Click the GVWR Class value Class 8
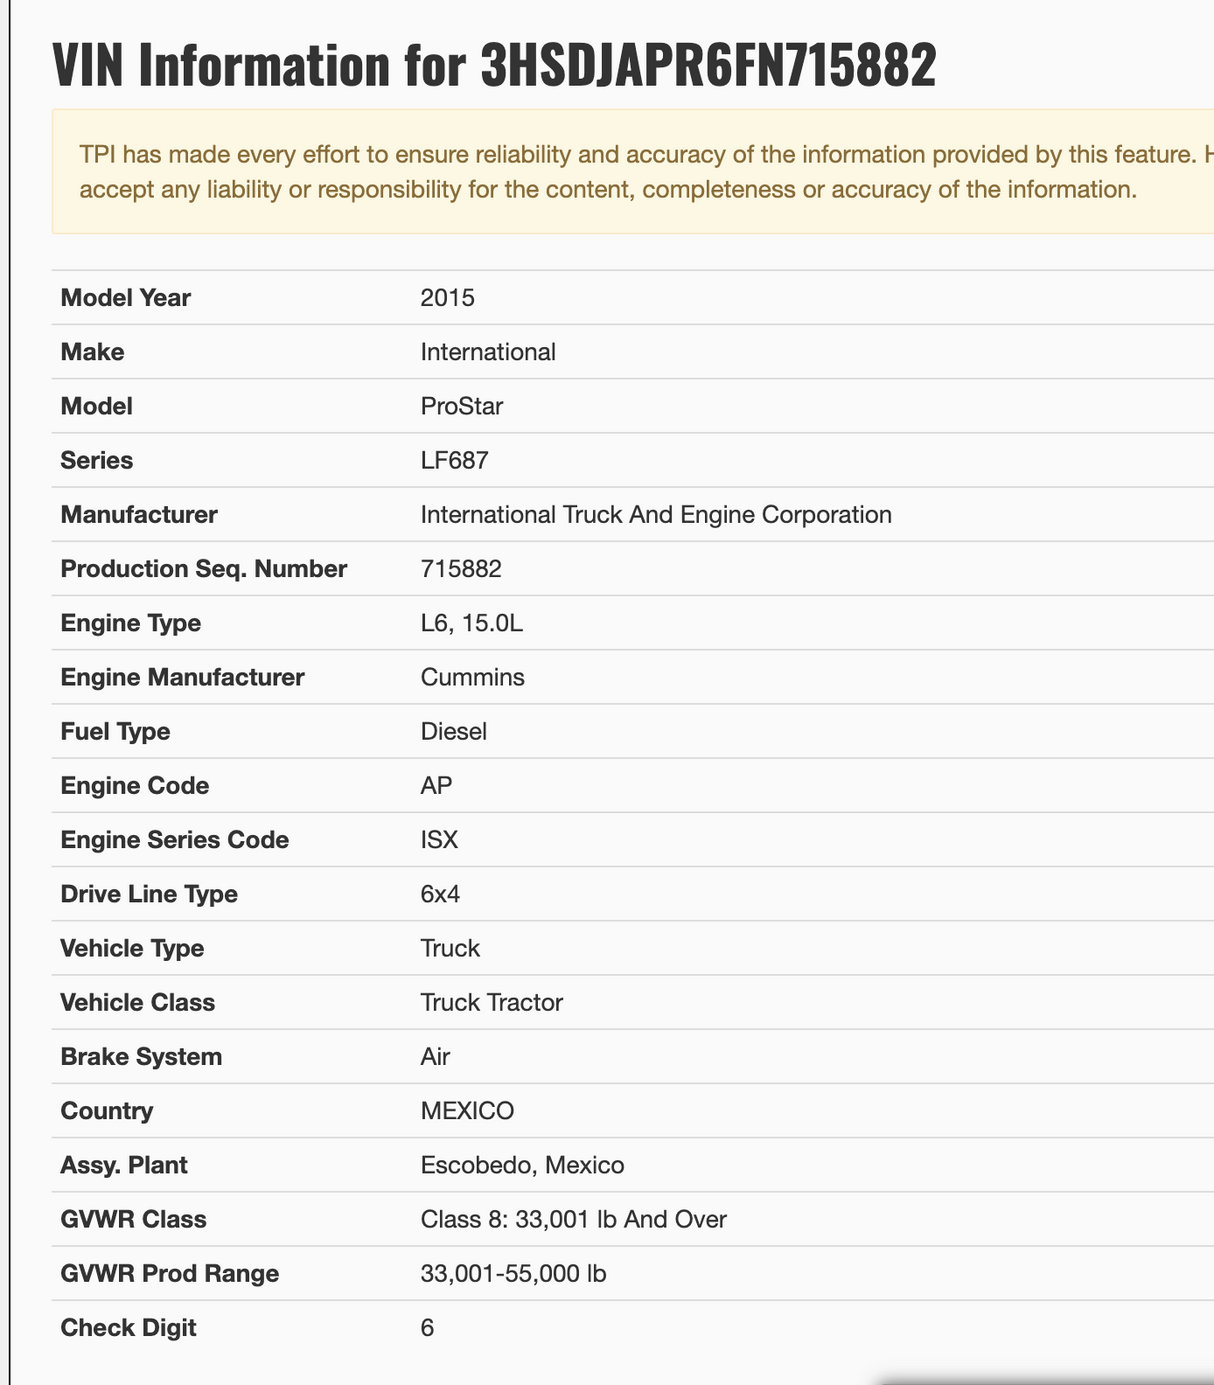 (573, 1219)
